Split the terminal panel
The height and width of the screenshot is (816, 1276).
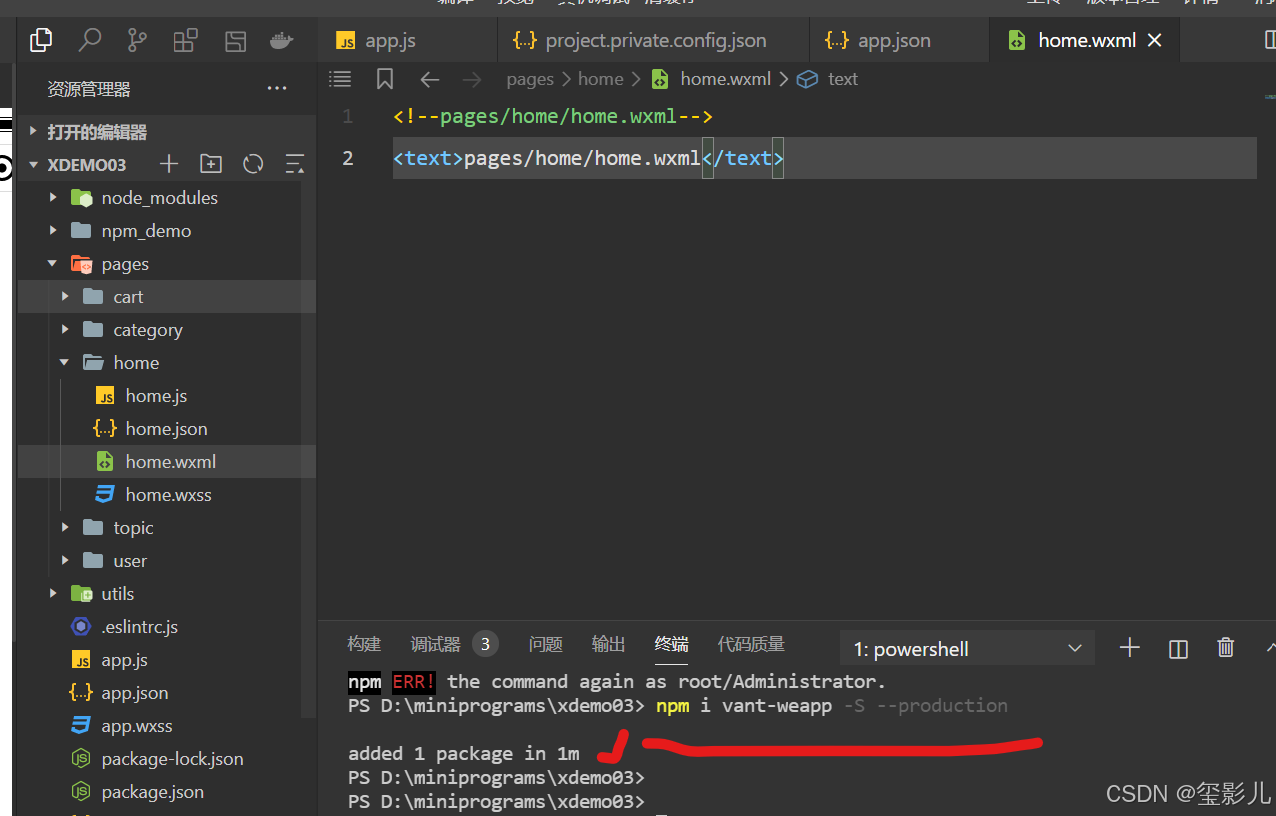pos(1178,648)
